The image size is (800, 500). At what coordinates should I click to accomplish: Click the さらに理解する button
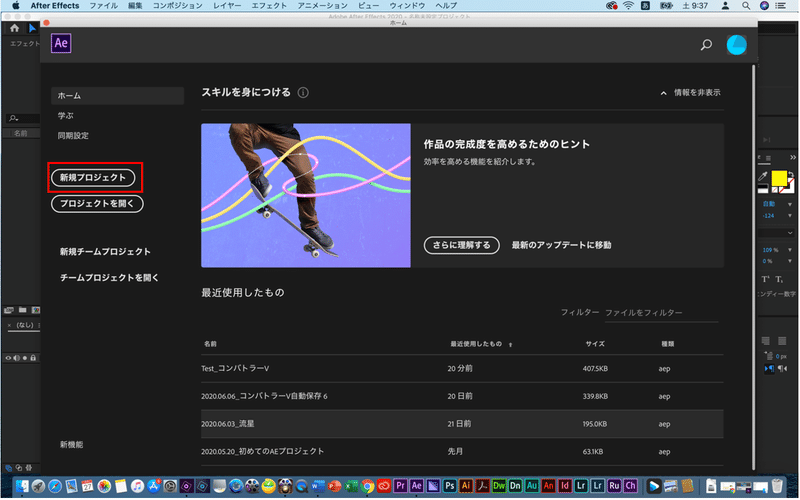coord(461,245)
